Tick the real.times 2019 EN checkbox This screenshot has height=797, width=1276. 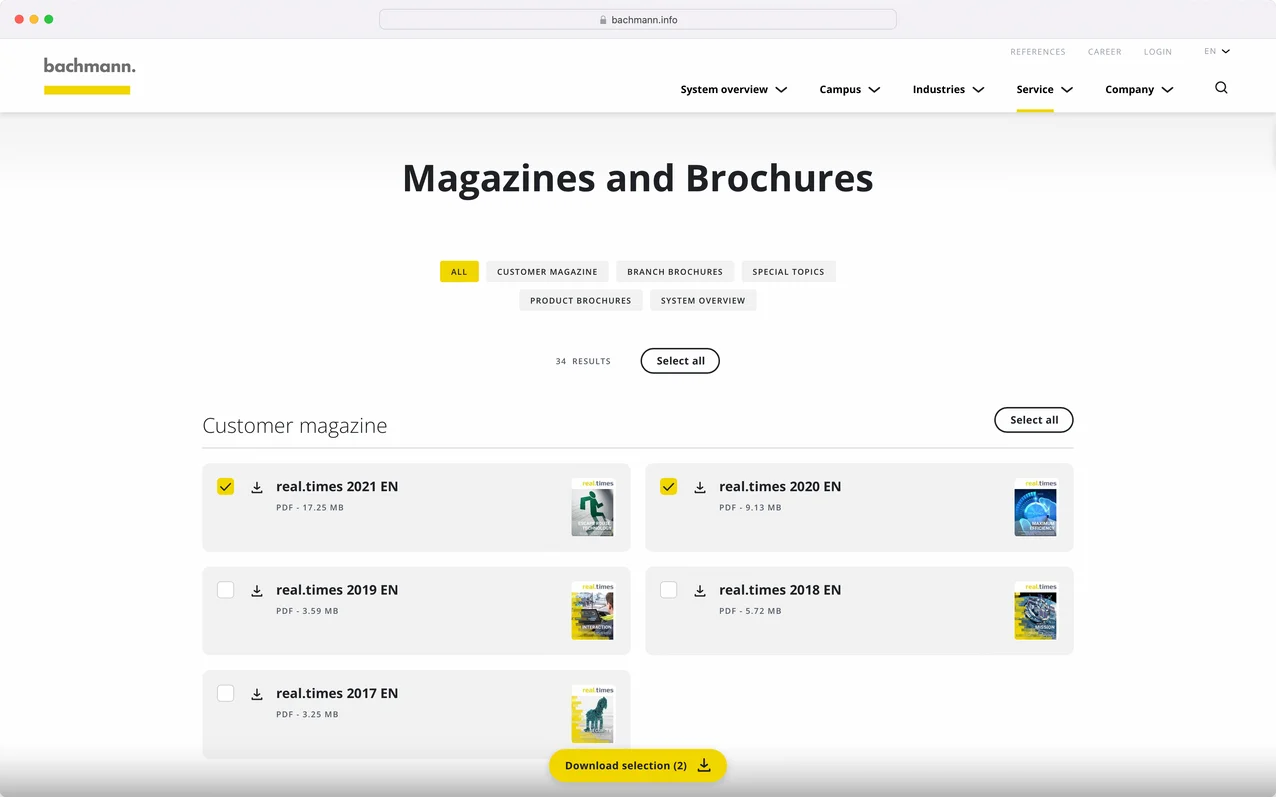click(226, 590)
